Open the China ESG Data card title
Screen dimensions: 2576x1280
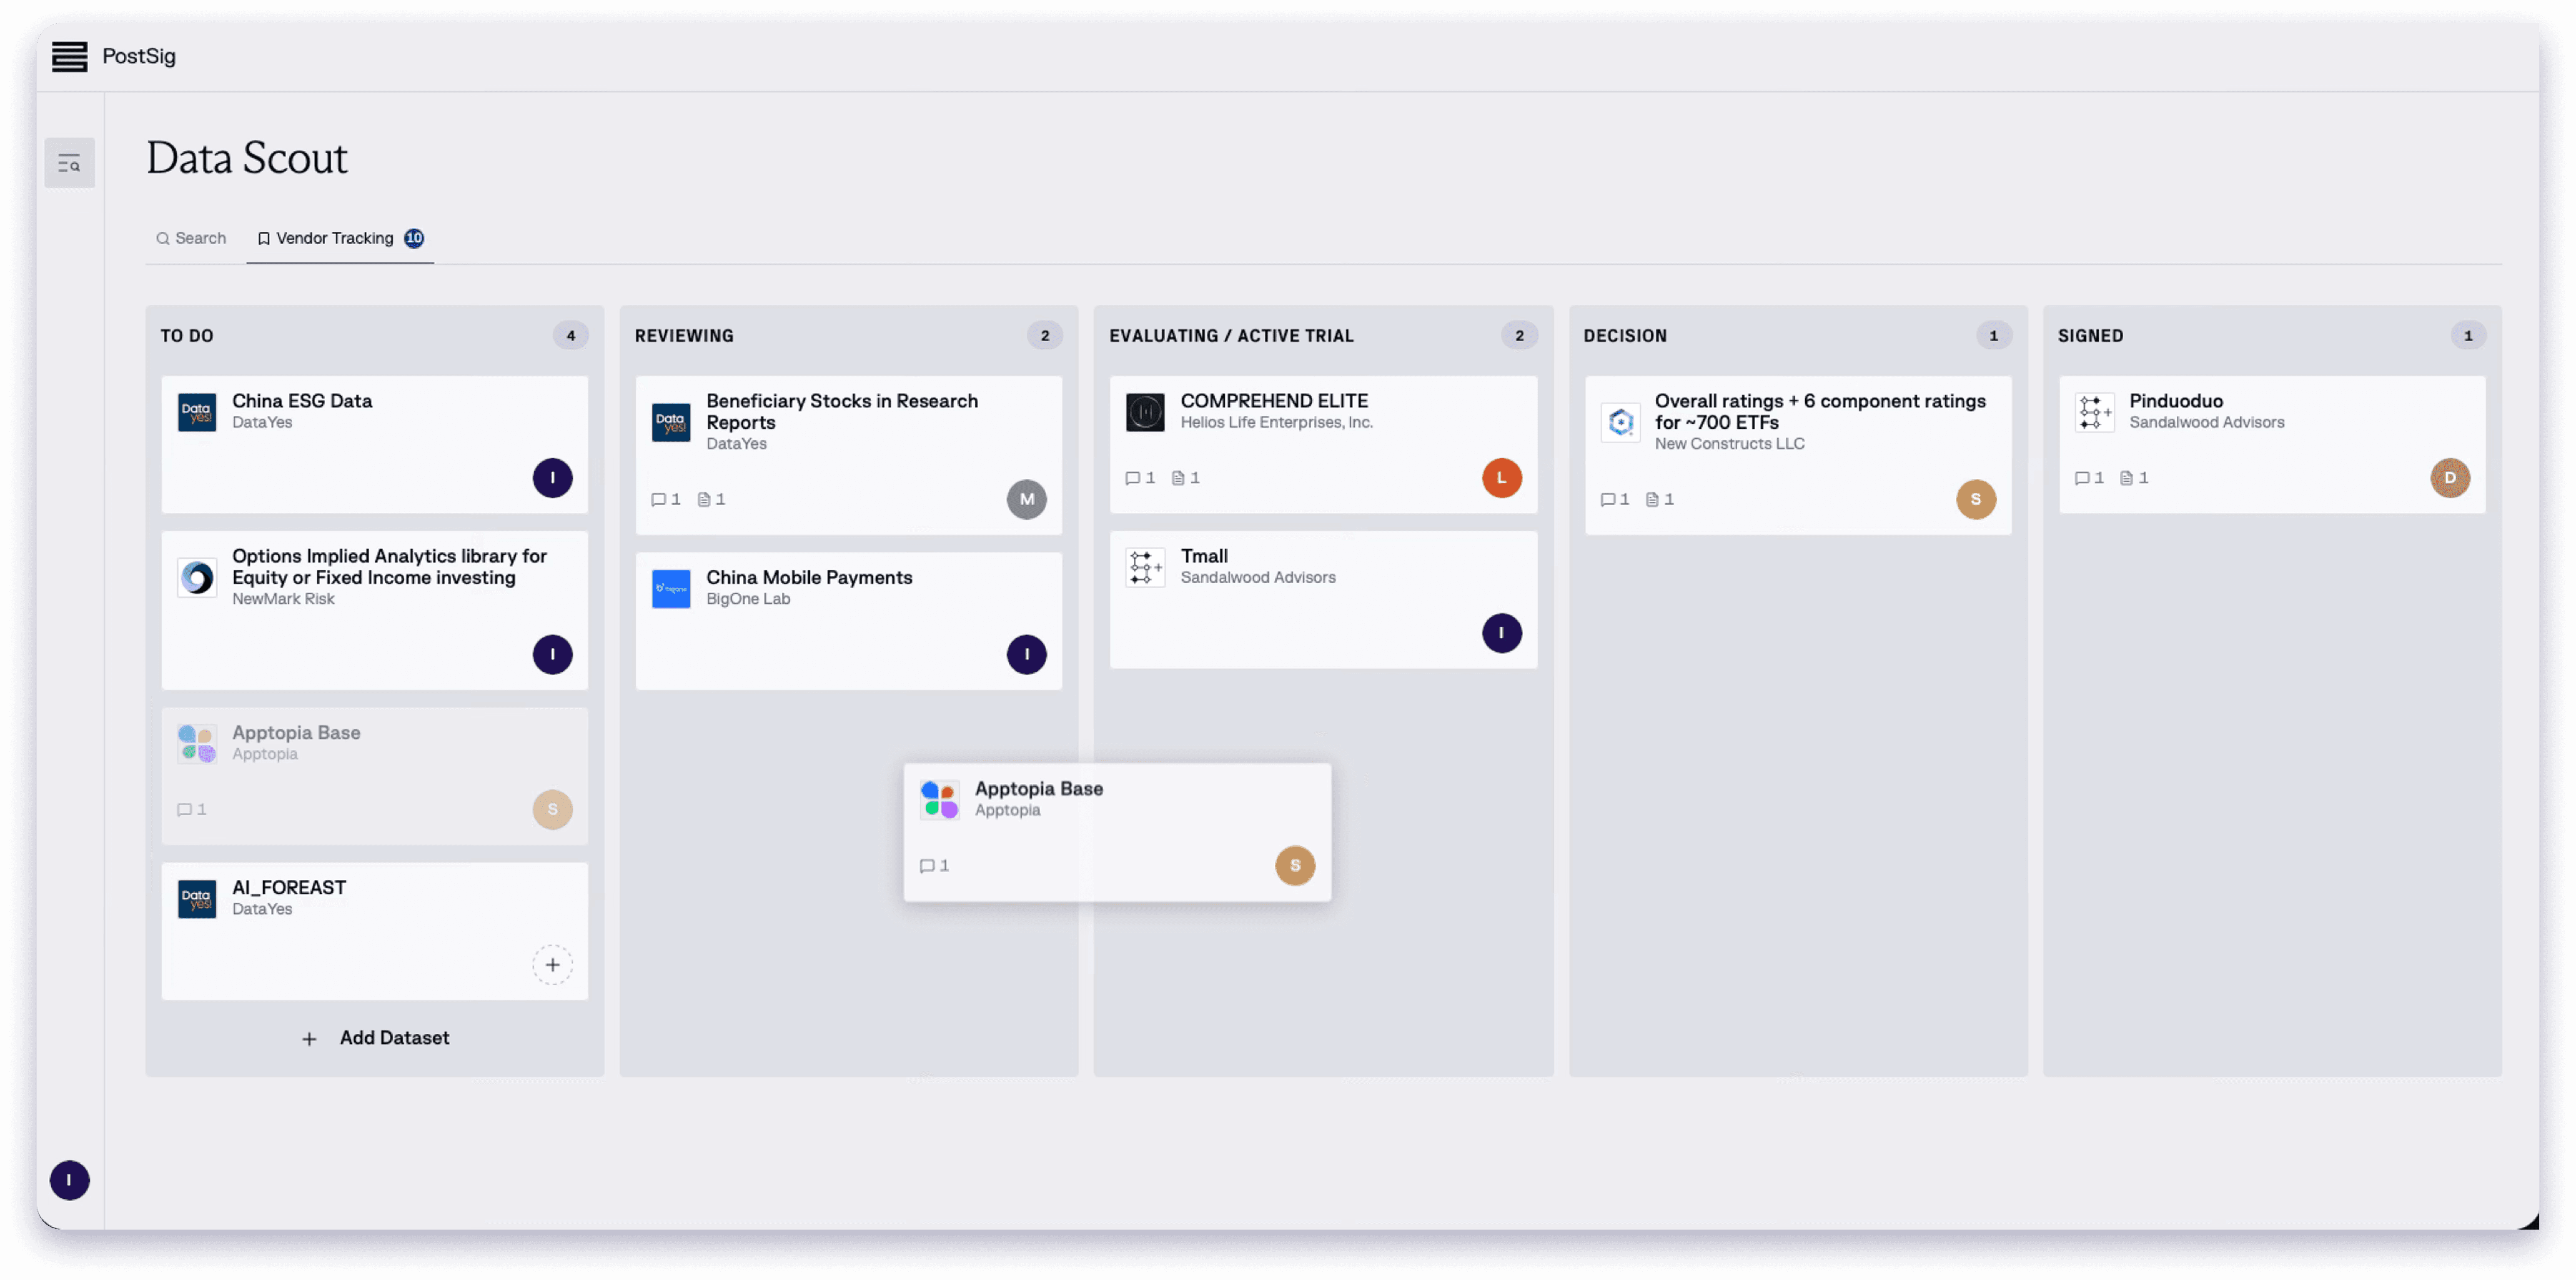[x=302, y=401]
